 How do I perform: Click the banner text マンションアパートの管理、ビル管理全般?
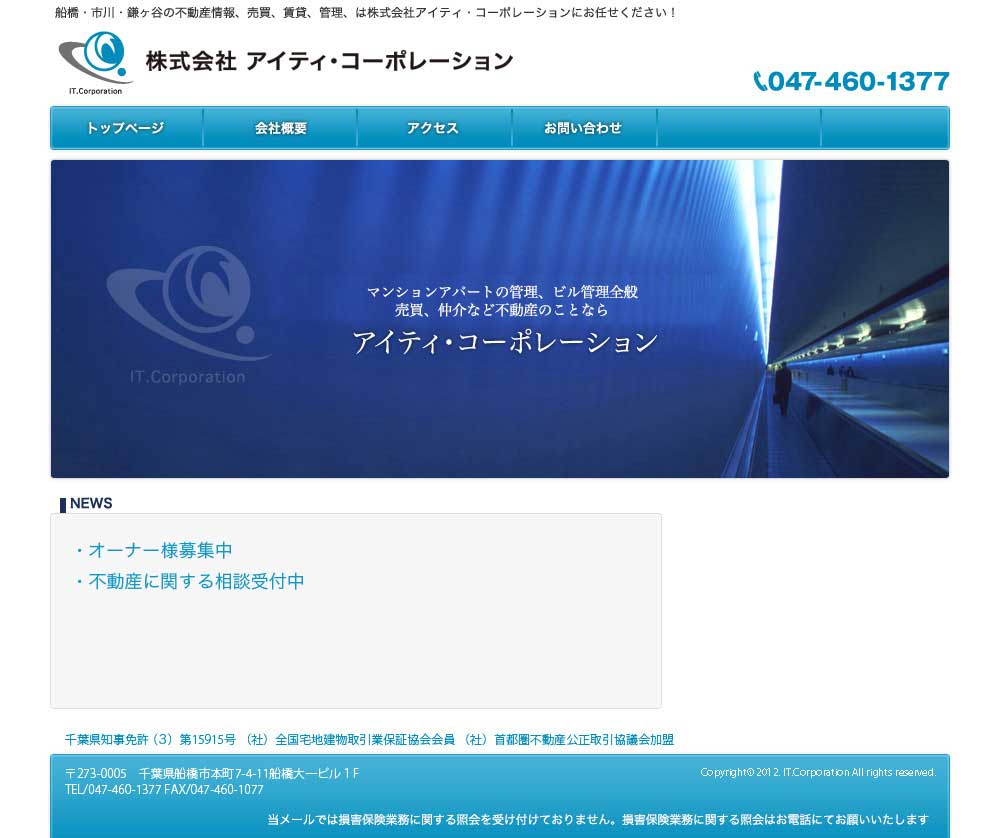pyautogui.click(x=503, y=292)
